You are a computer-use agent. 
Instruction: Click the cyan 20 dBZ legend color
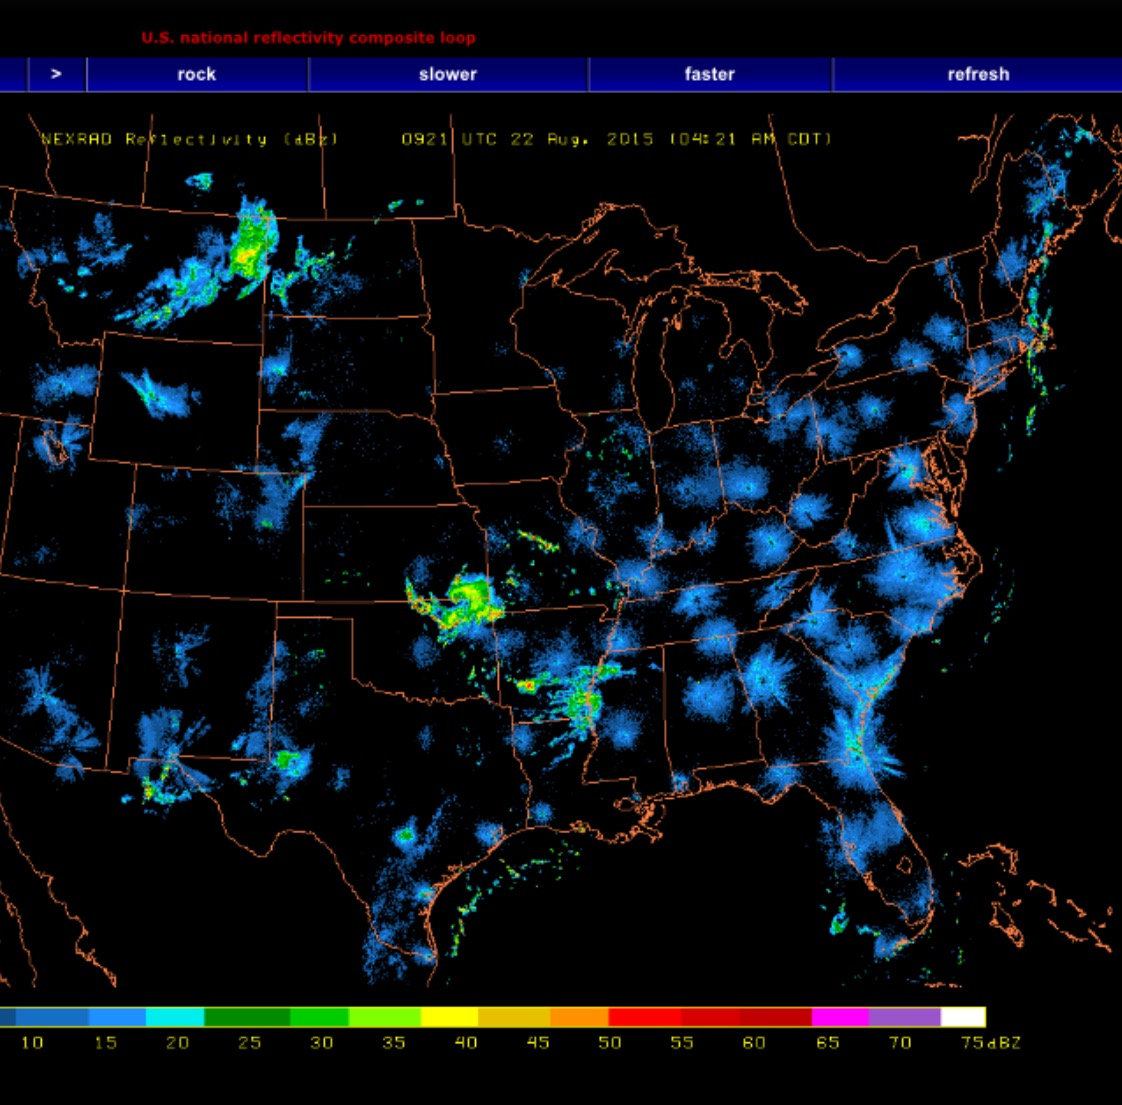(175, 1017)
